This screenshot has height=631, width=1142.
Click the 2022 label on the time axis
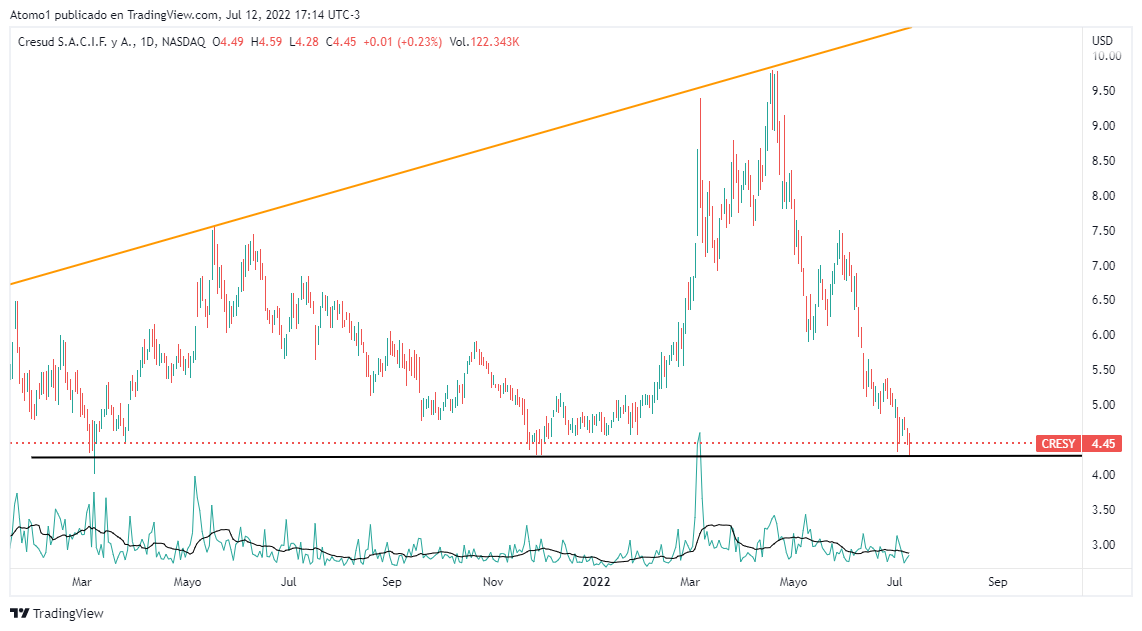pos(598,581)
